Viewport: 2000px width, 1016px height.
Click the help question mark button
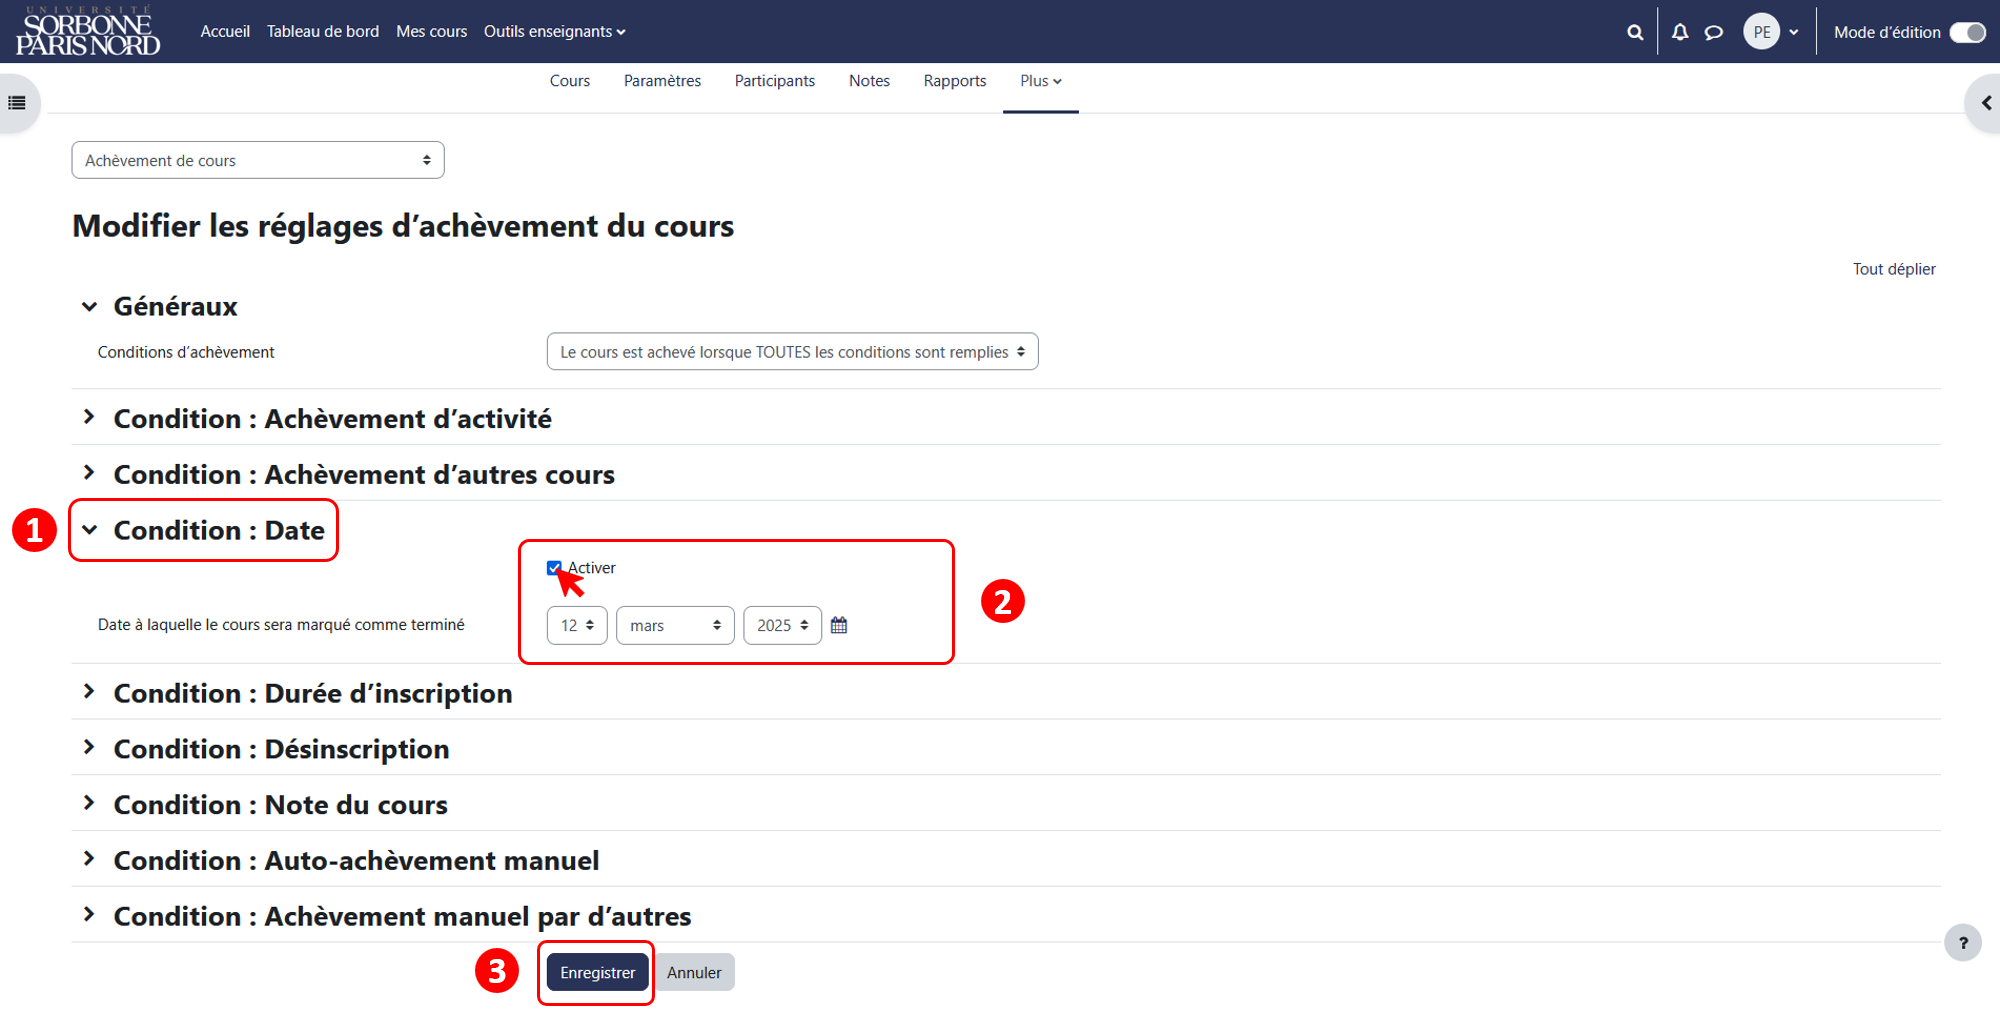pos(1963,942)
